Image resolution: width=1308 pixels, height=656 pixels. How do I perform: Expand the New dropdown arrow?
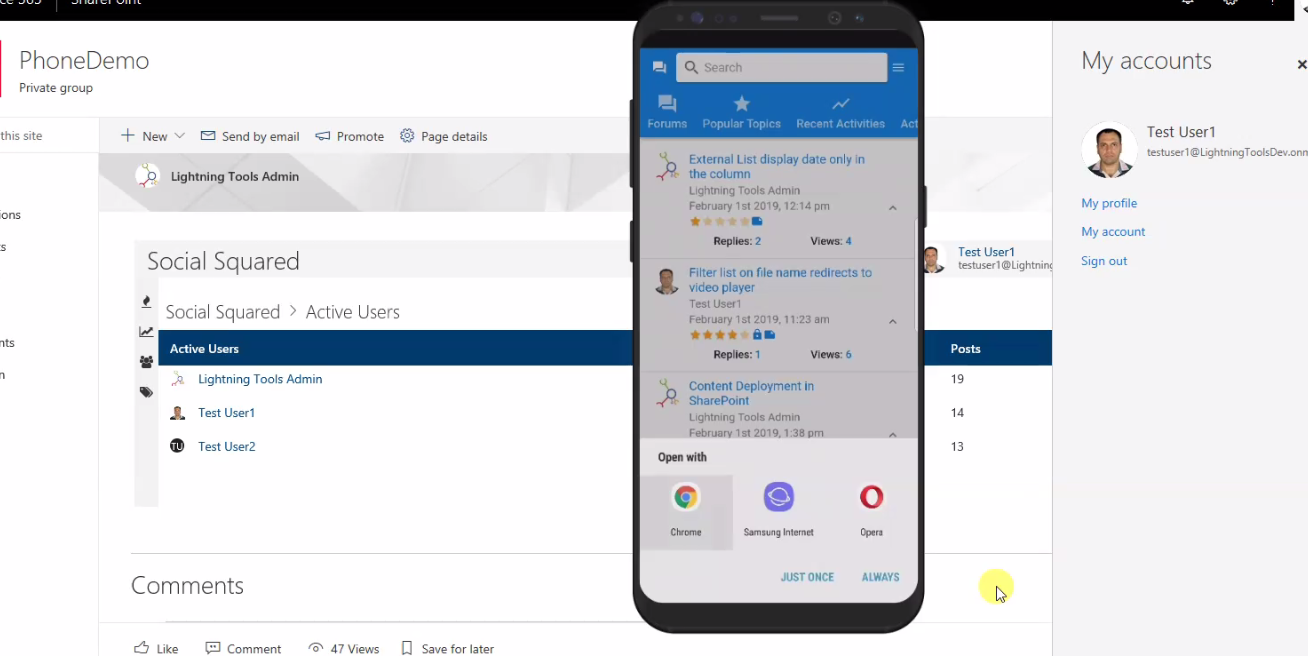pos(180,136)
